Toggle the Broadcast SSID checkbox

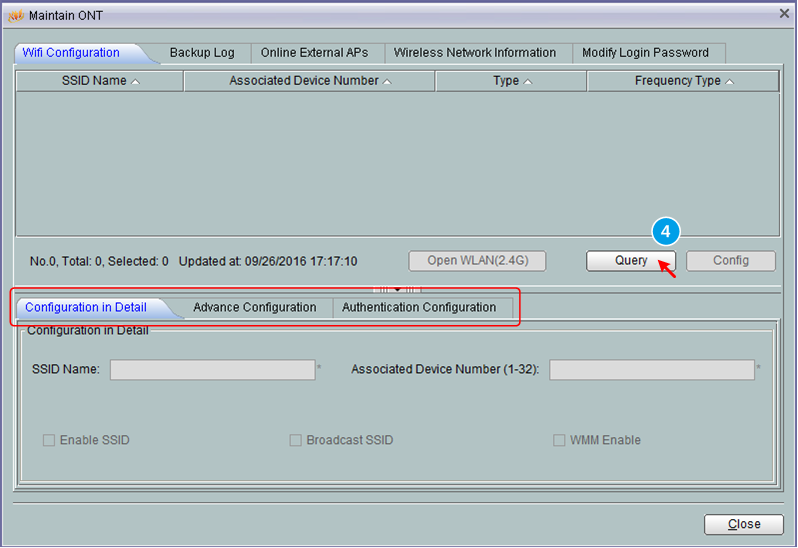(x=295, y=440)
